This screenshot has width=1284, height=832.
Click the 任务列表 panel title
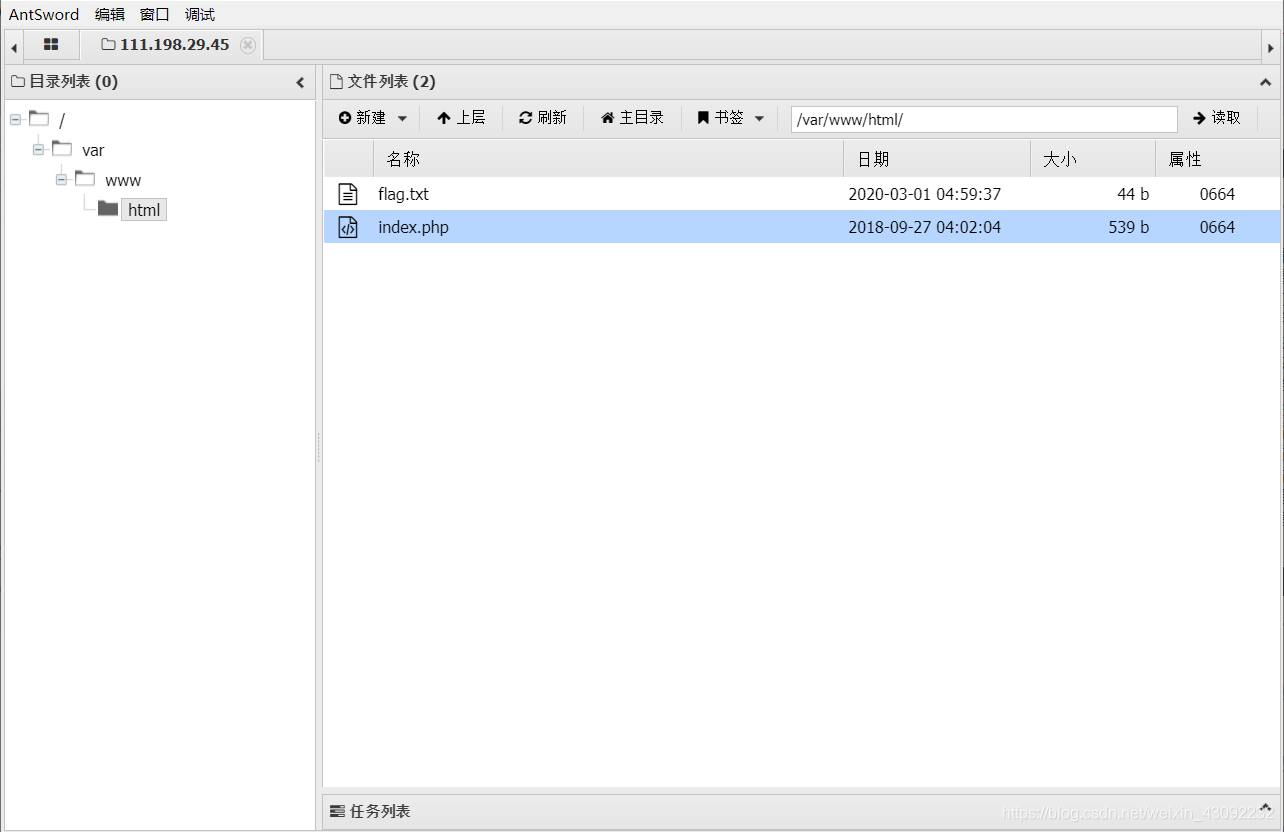pyautogui.click(x=380, y=811)
